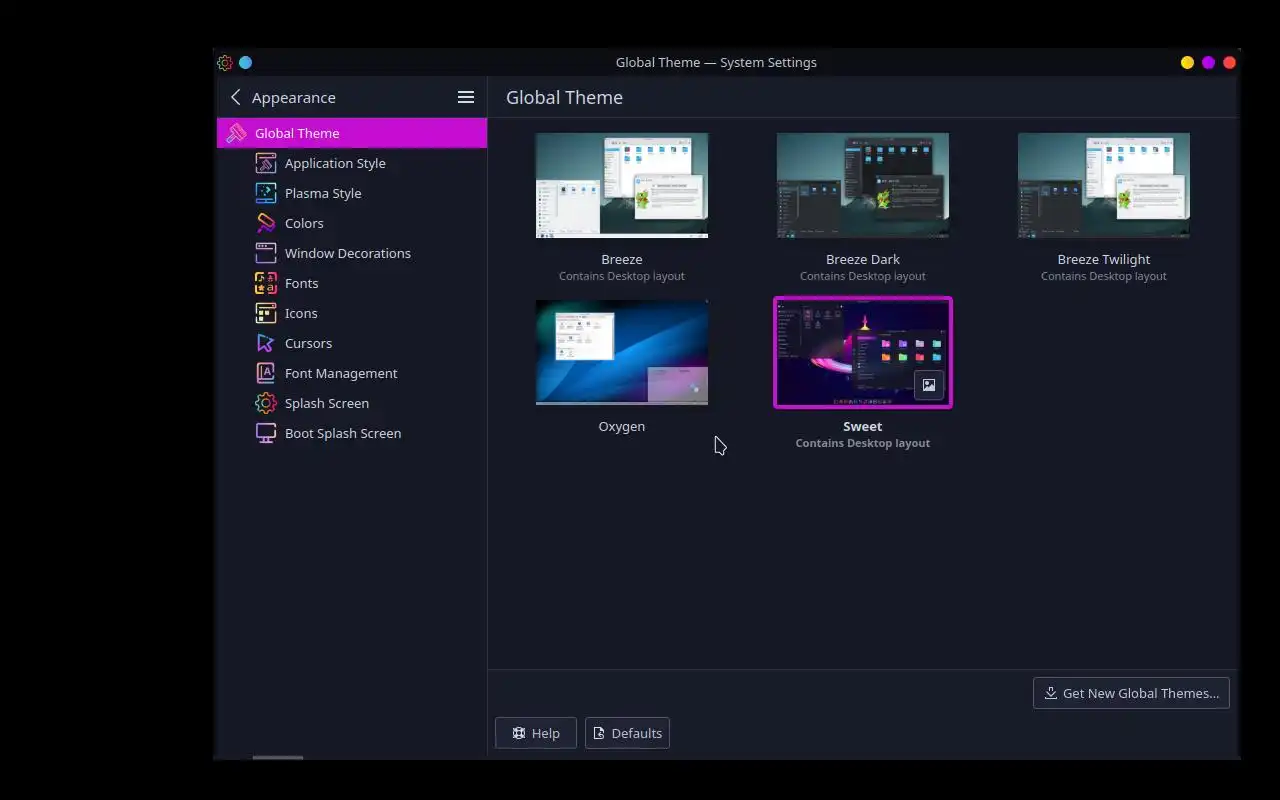Click the Icons grid icon in sidebar
Viewport: 1280px width, 800px height.
pos(265,313)
